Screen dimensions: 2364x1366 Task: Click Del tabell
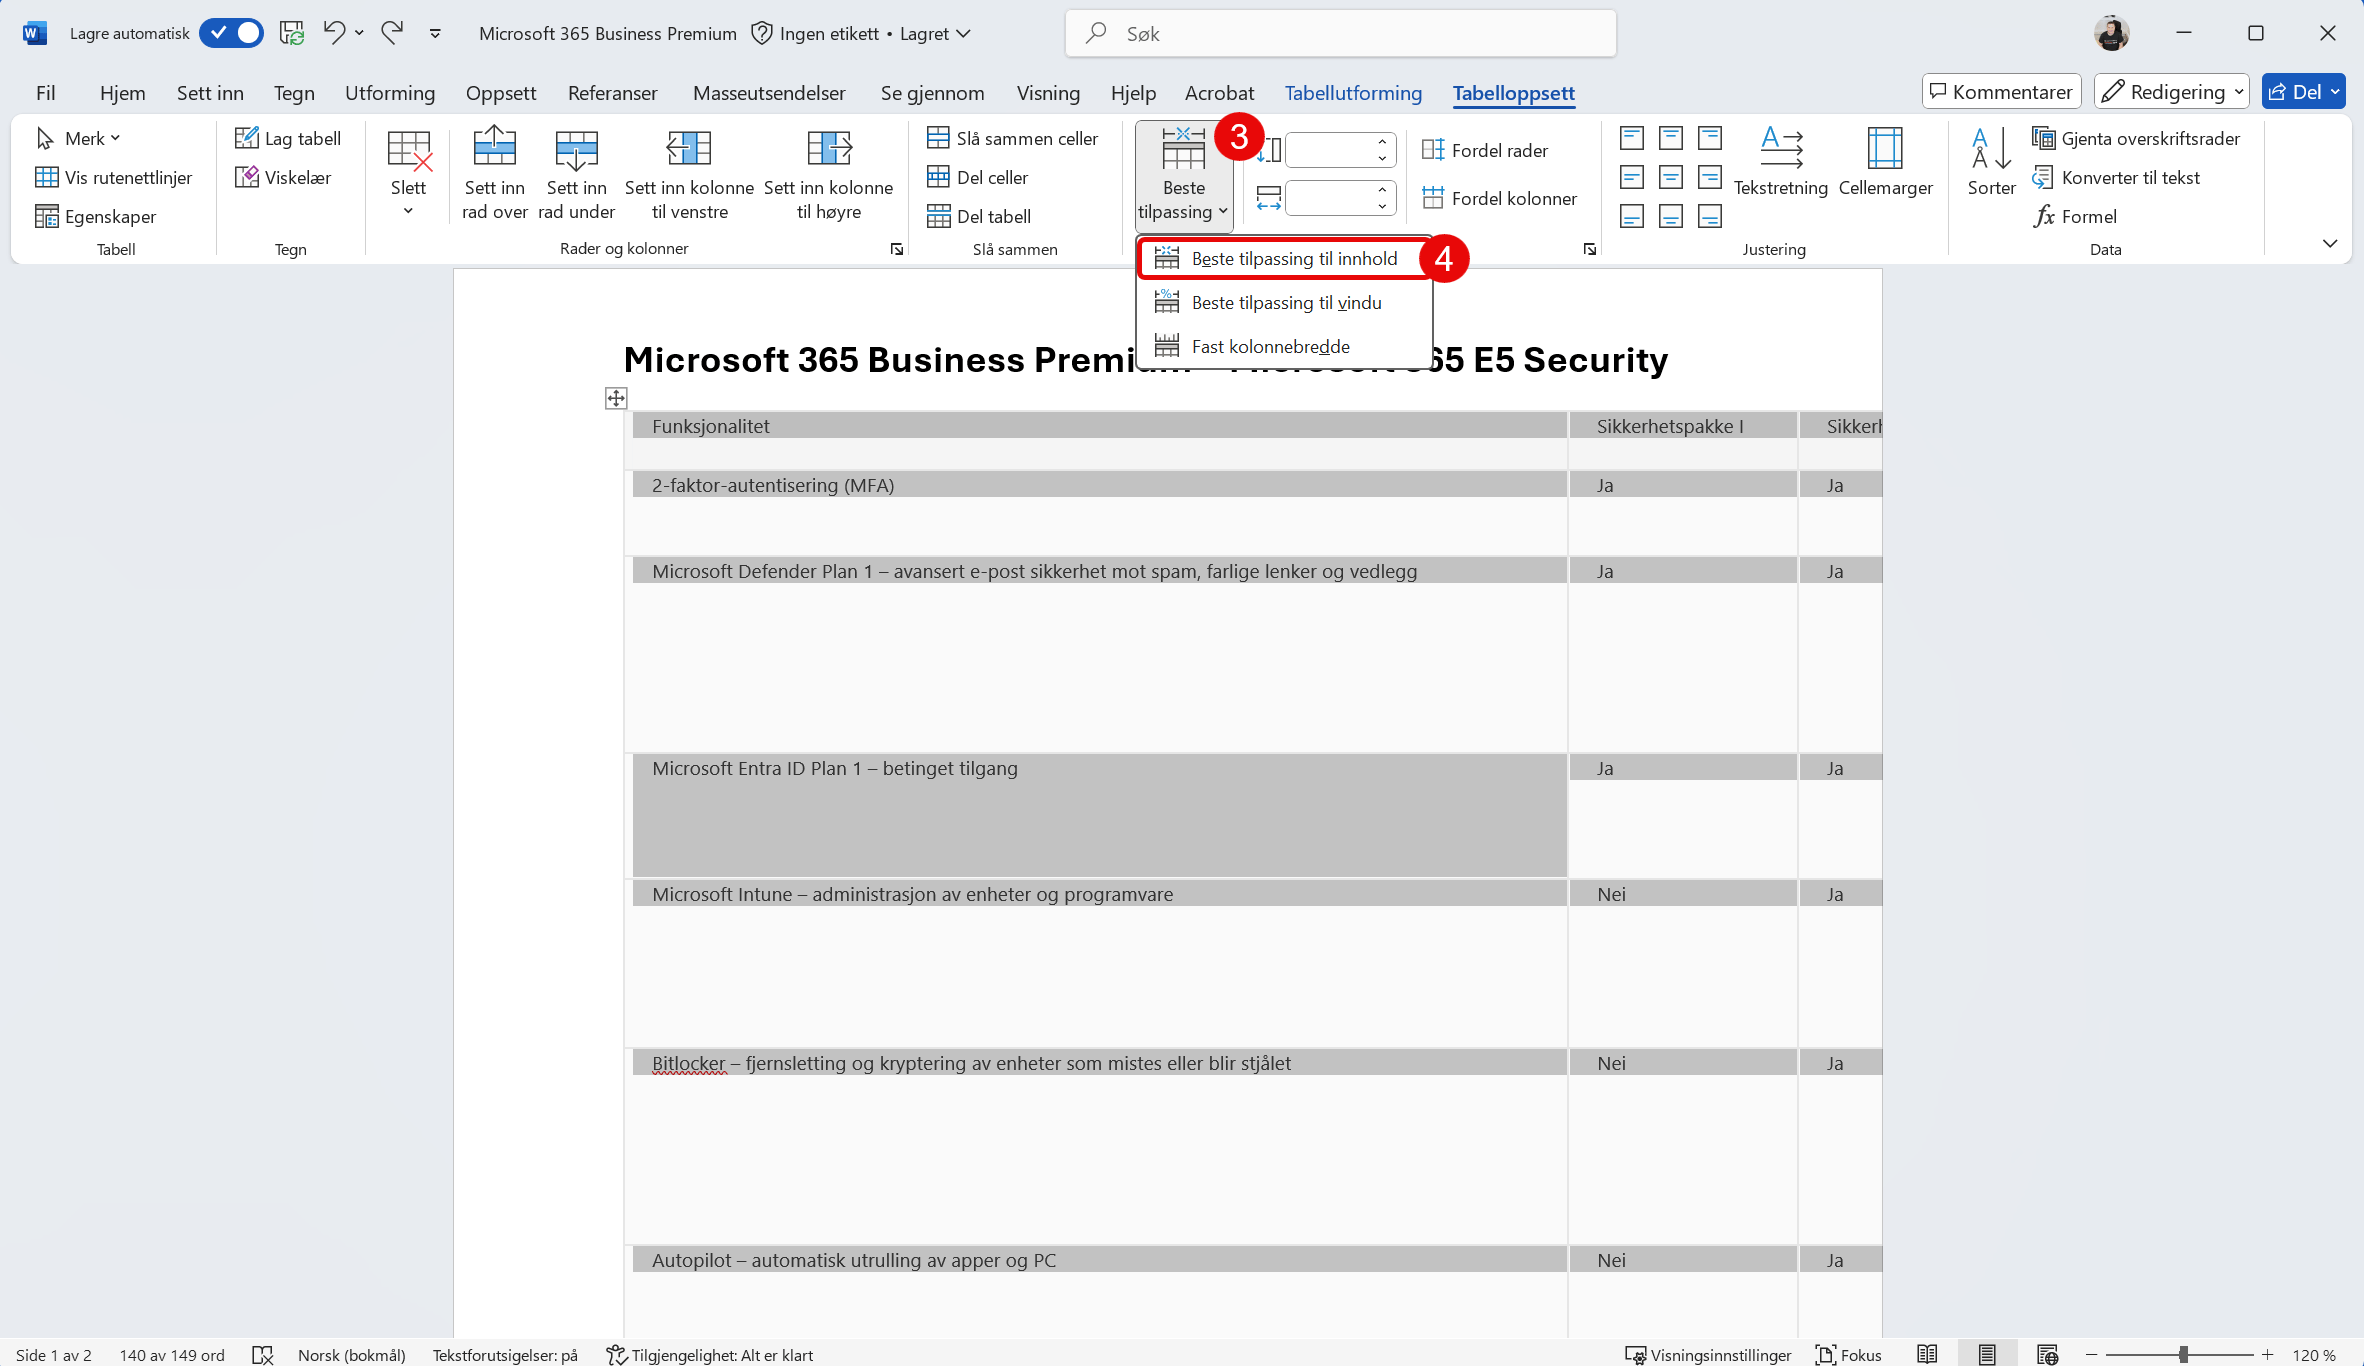click(x=979, y=216)
